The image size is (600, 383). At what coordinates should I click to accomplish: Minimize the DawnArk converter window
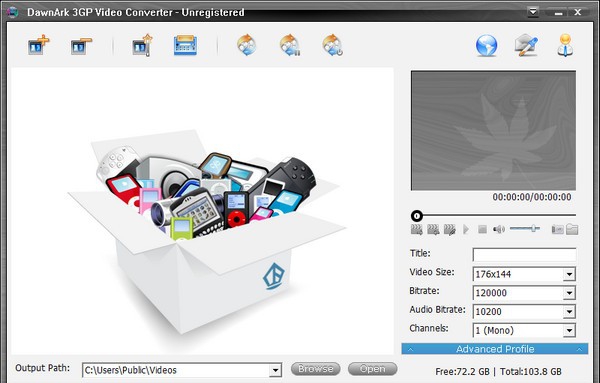pyautogui.click(x=558, y=12)
